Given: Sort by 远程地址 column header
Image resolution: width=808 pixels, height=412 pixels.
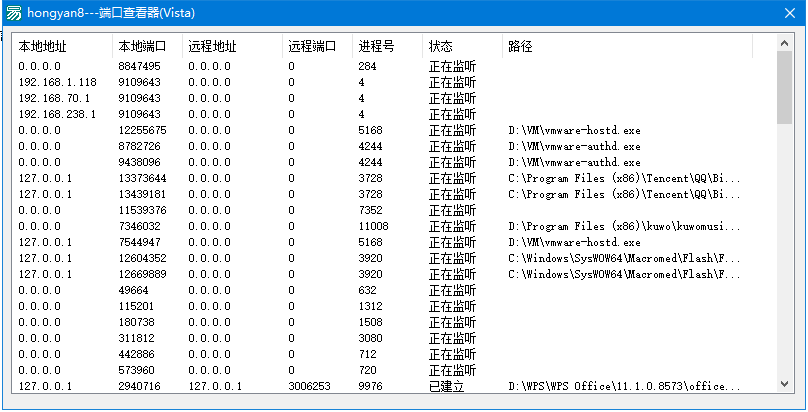Looking at the screenshot, I should click(232, 46).
